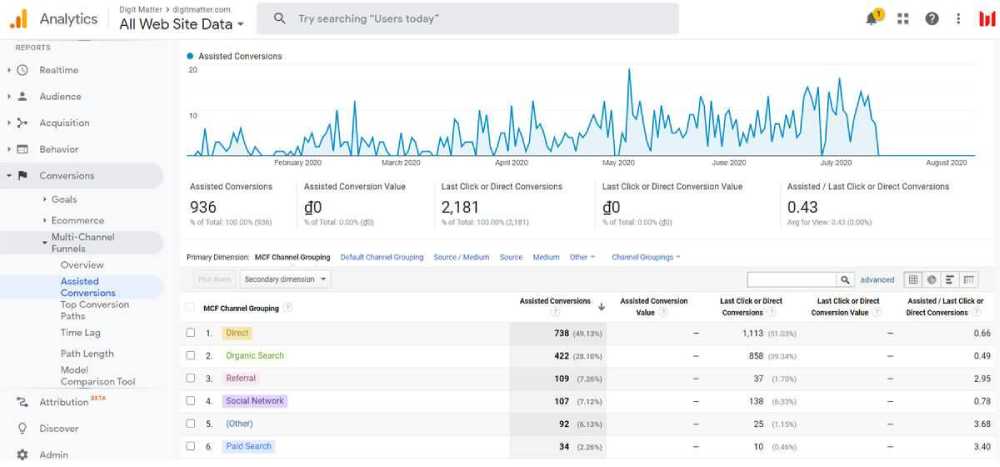Switch primary dimension to Medium
Viewport: 1000px width, 467px height.
pos(546,257)
